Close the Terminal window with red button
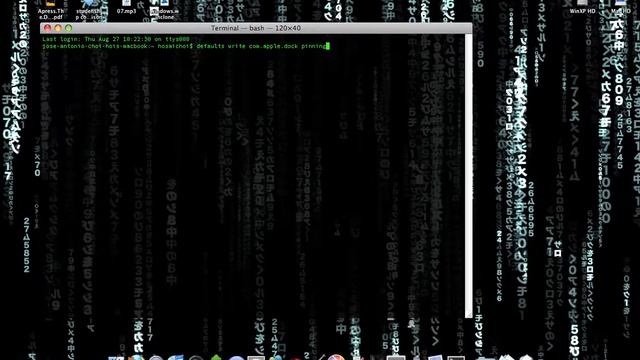Screen dimensions: 640x360 pyautogui.click(x=47, y=28)
